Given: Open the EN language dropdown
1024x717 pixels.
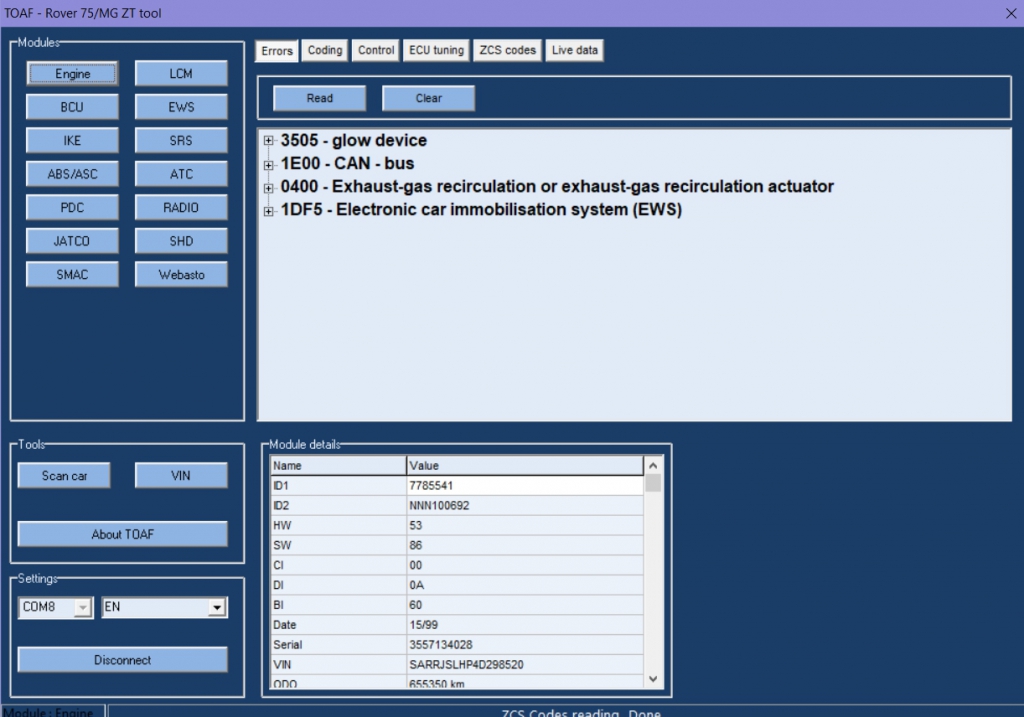Looking at the screenshot, I should coord(217,607).
